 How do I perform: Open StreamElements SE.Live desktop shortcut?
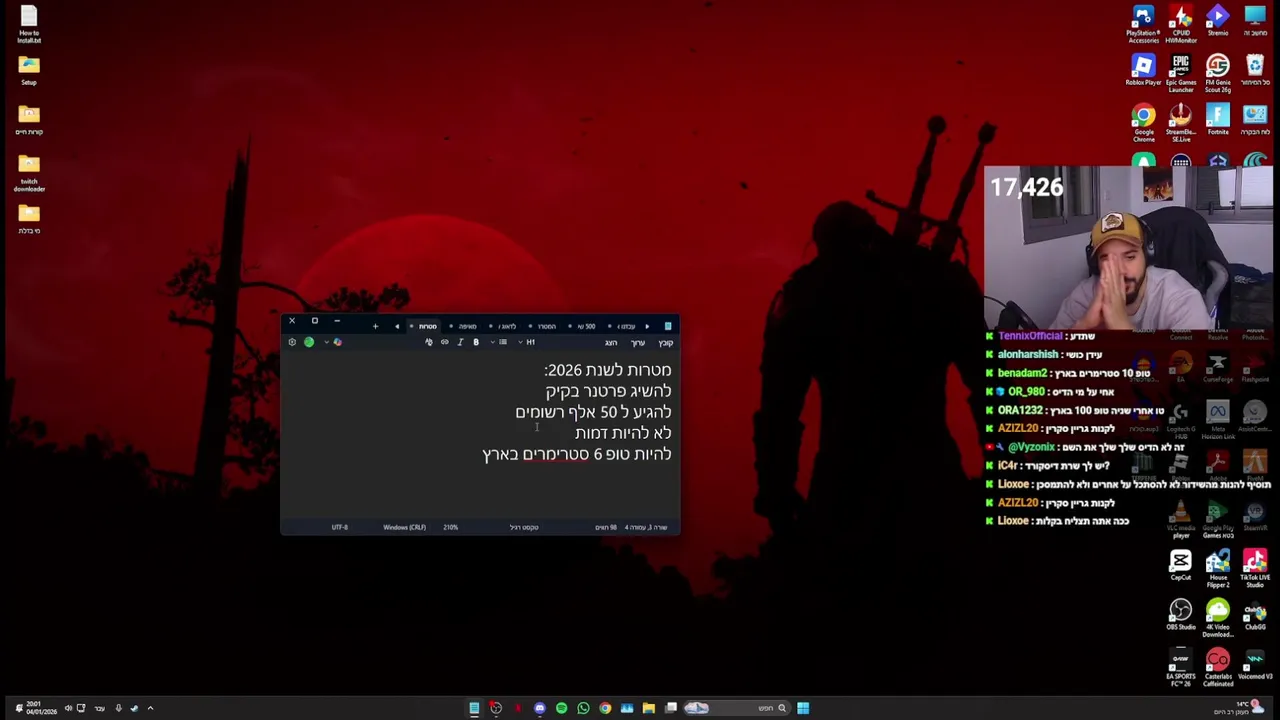point(1181,124)
